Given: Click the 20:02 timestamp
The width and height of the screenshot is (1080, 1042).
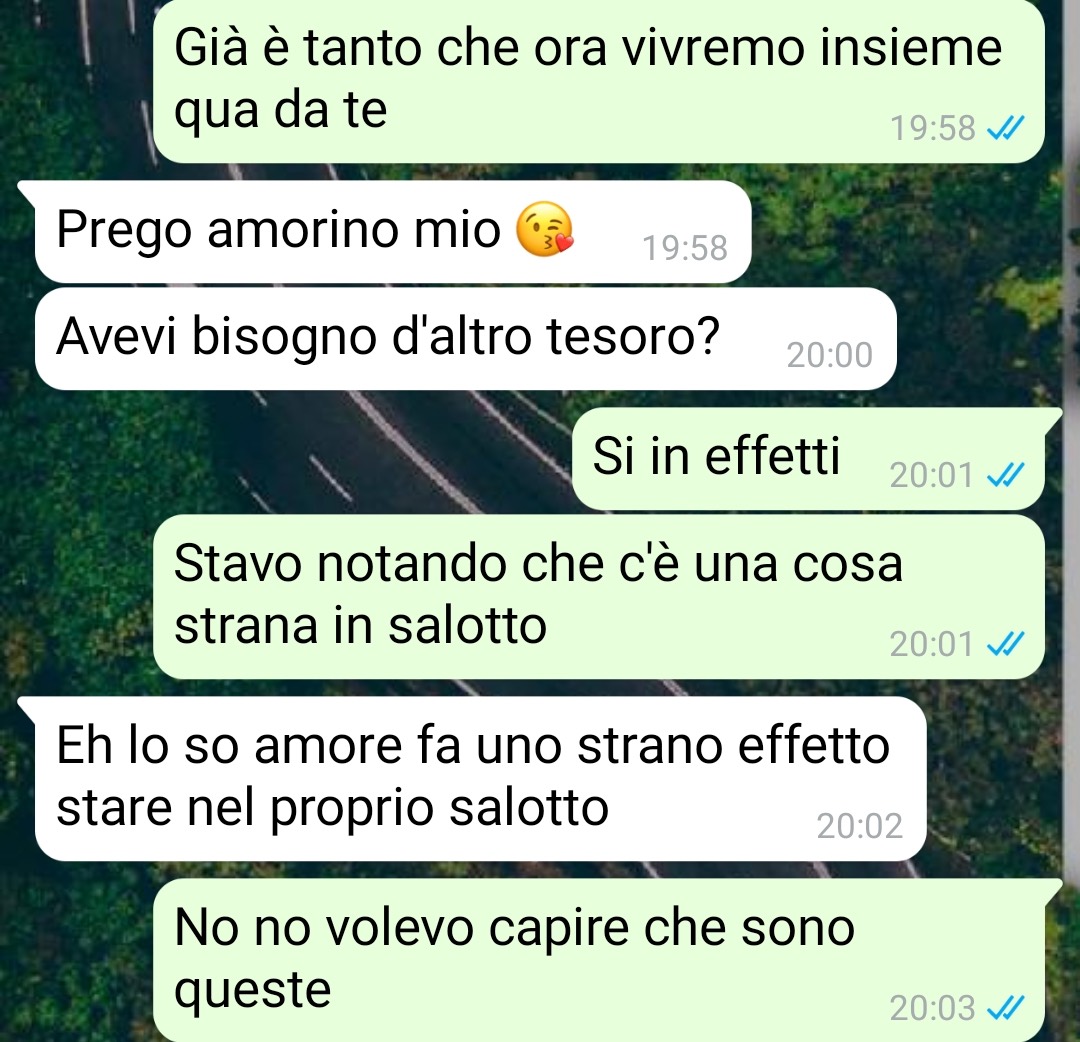Looking at the screenshot, I should click(x=860, y=826).
